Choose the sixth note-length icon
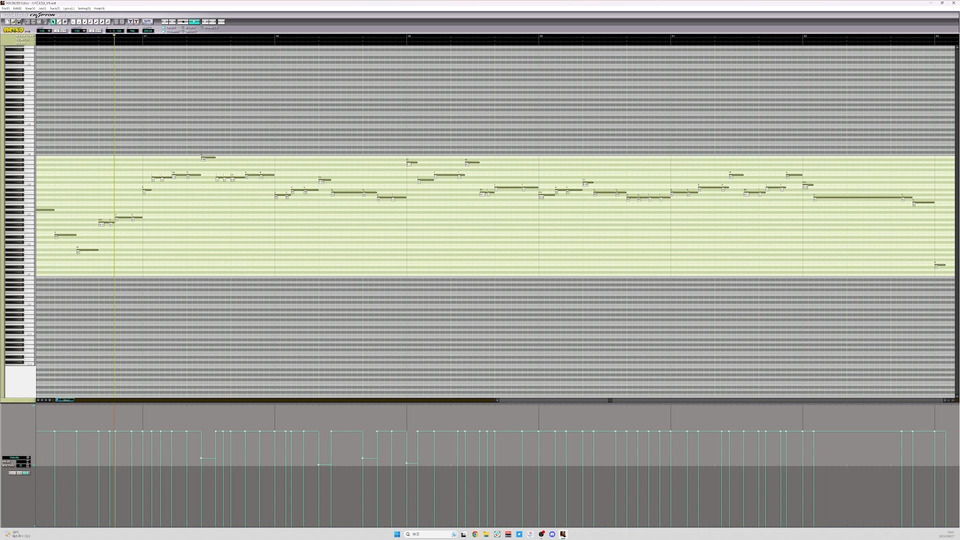 pos(102,21)
